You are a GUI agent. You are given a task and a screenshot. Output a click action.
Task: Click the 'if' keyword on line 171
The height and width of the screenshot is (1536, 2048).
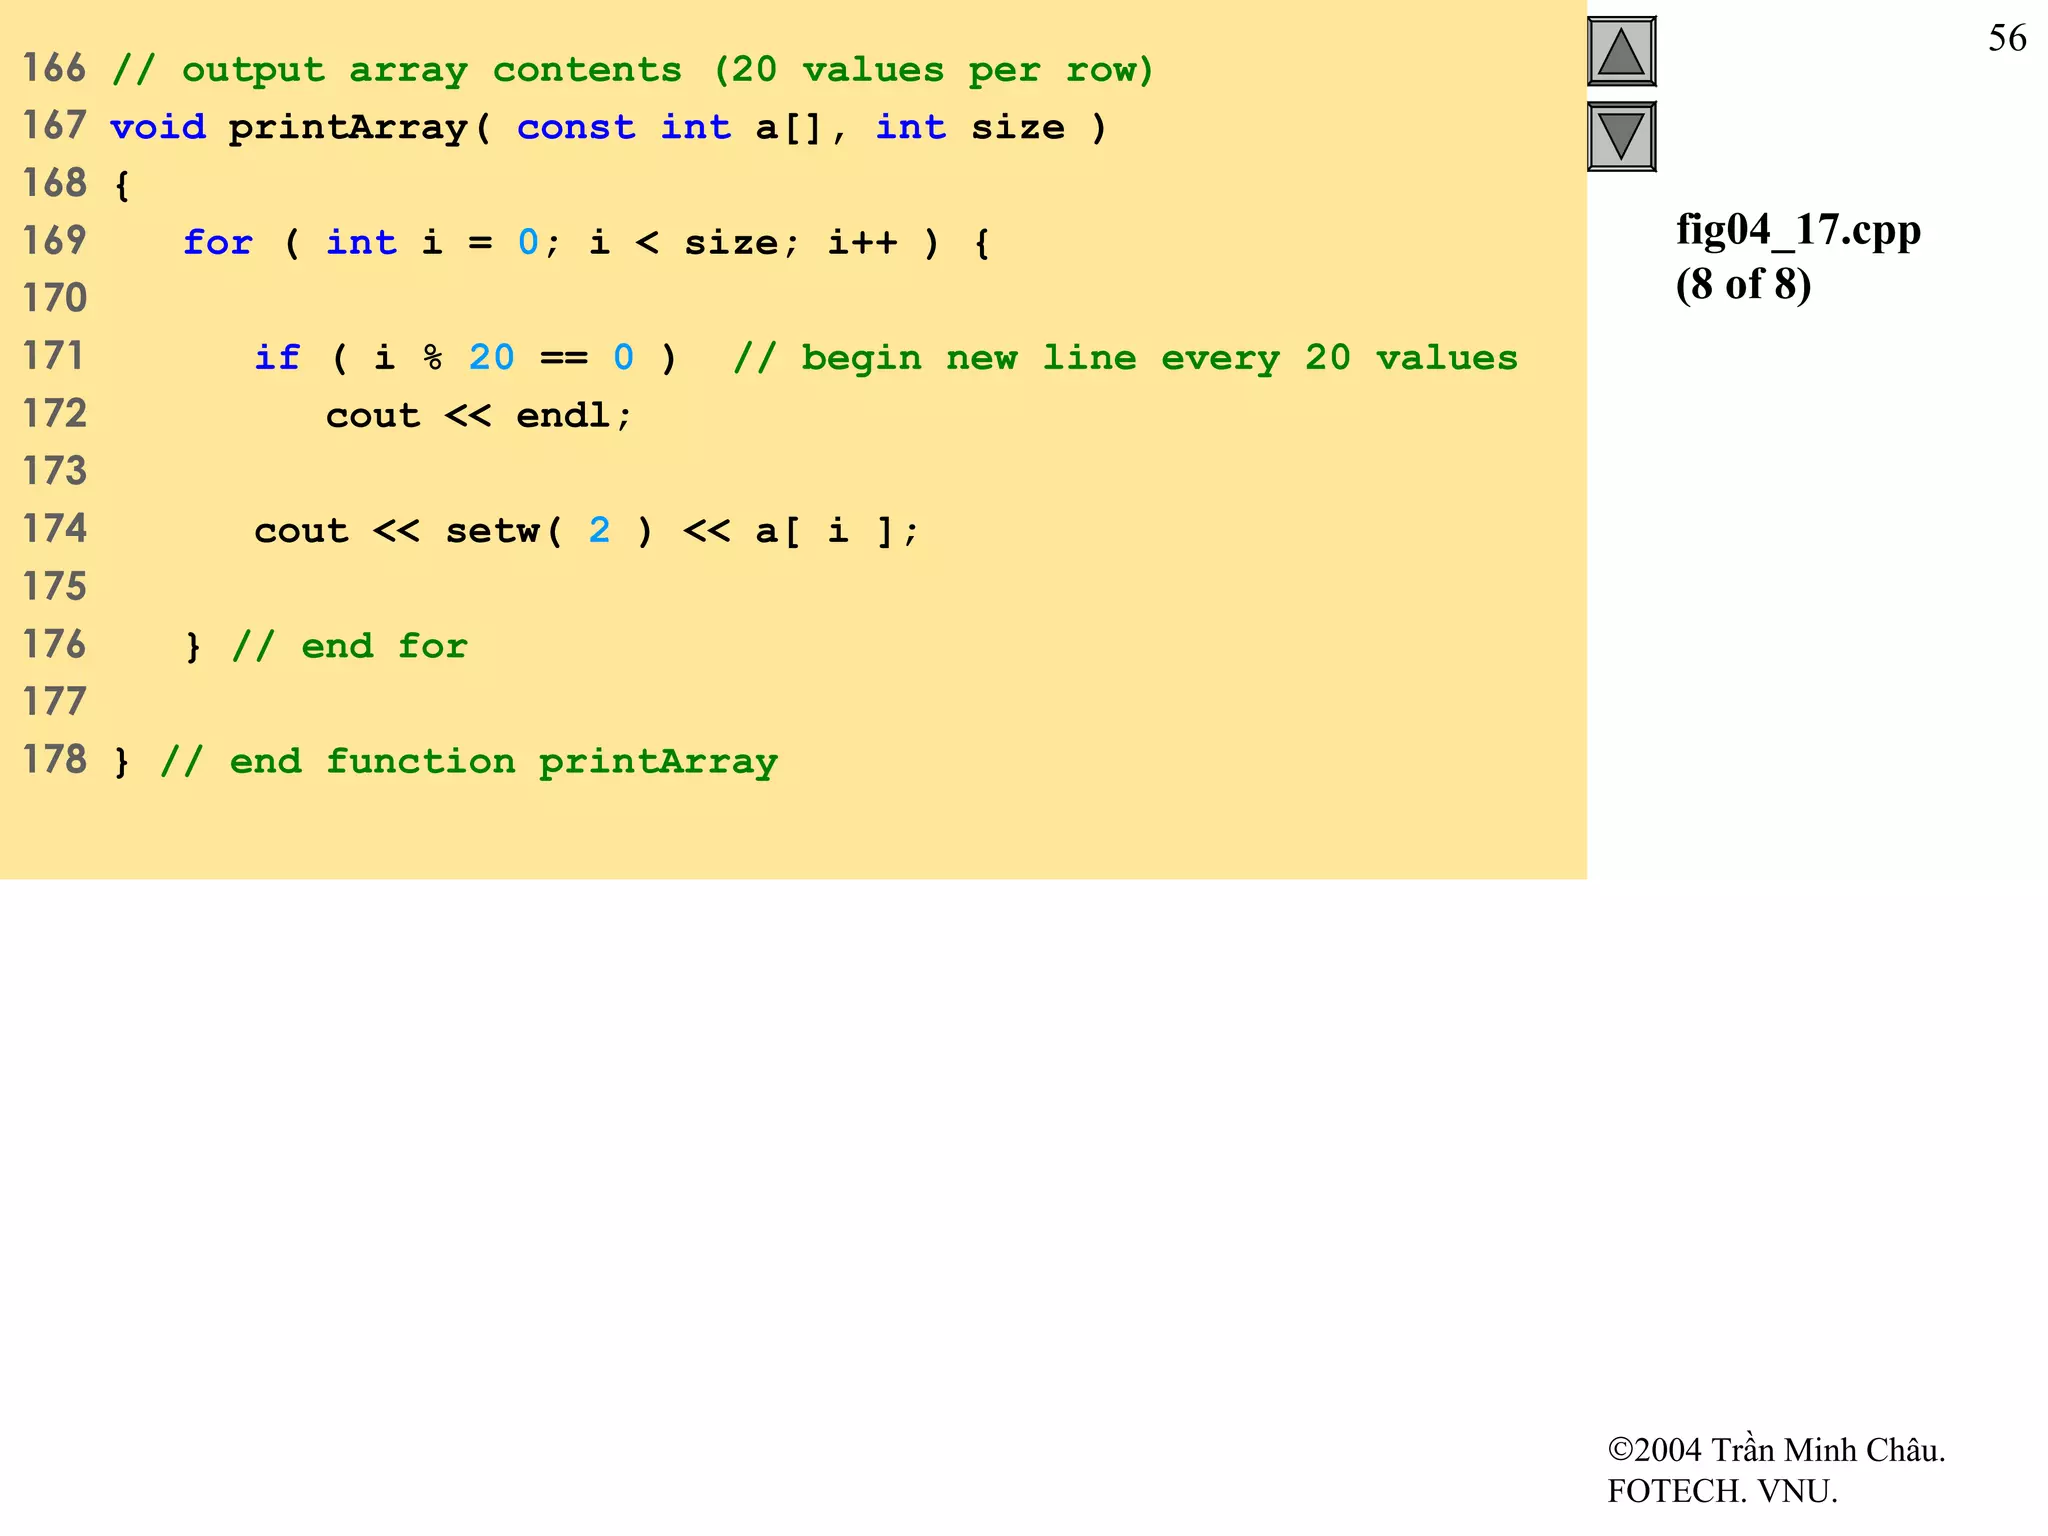277,358
